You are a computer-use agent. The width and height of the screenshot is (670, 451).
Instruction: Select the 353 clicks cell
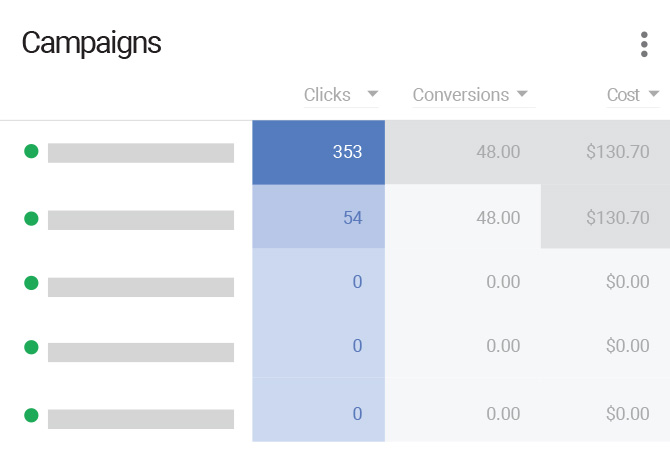(318, 152)
